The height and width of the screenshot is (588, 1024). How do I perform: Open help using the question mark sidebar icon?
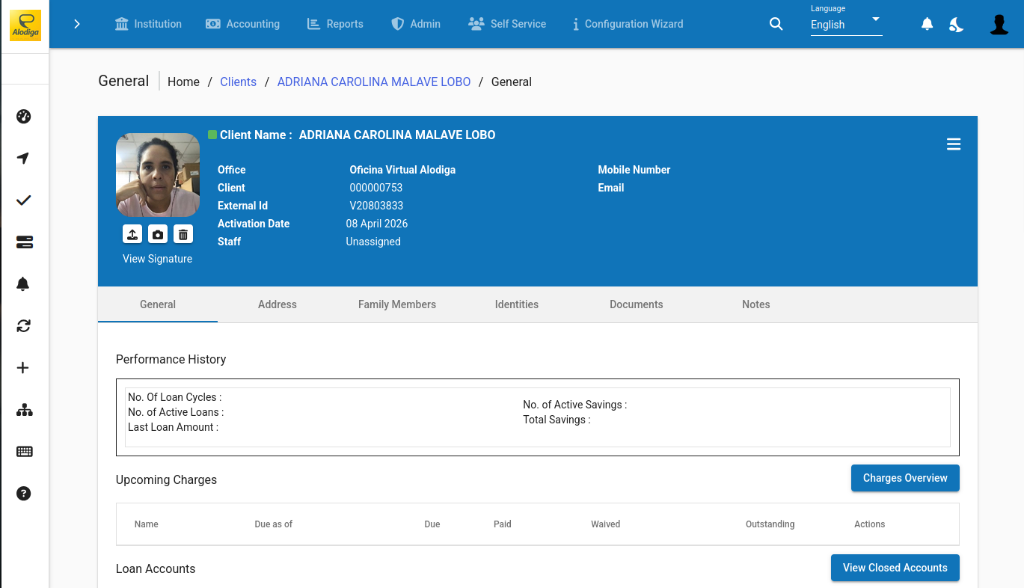pyautogui.click(x=24, y=493)
